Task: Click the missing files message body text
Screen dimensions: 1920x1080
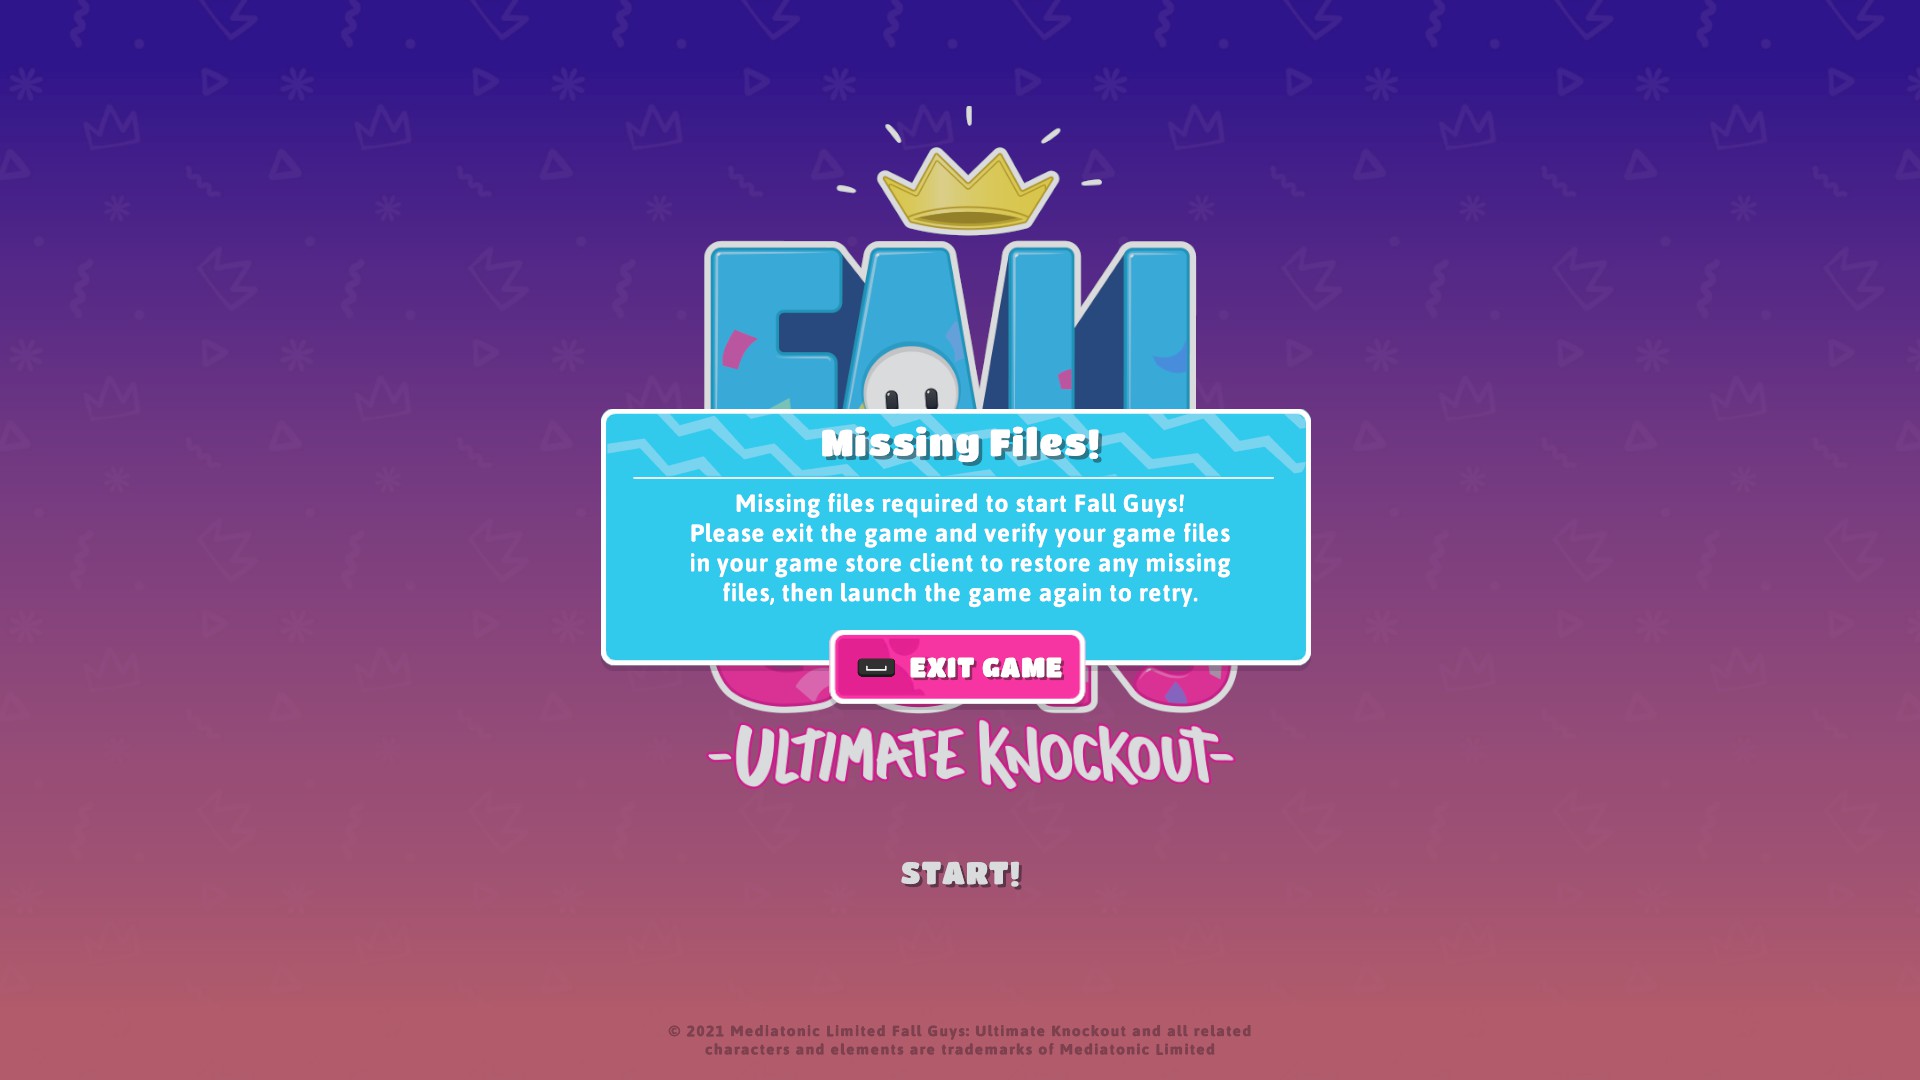Action: (960, 548)
